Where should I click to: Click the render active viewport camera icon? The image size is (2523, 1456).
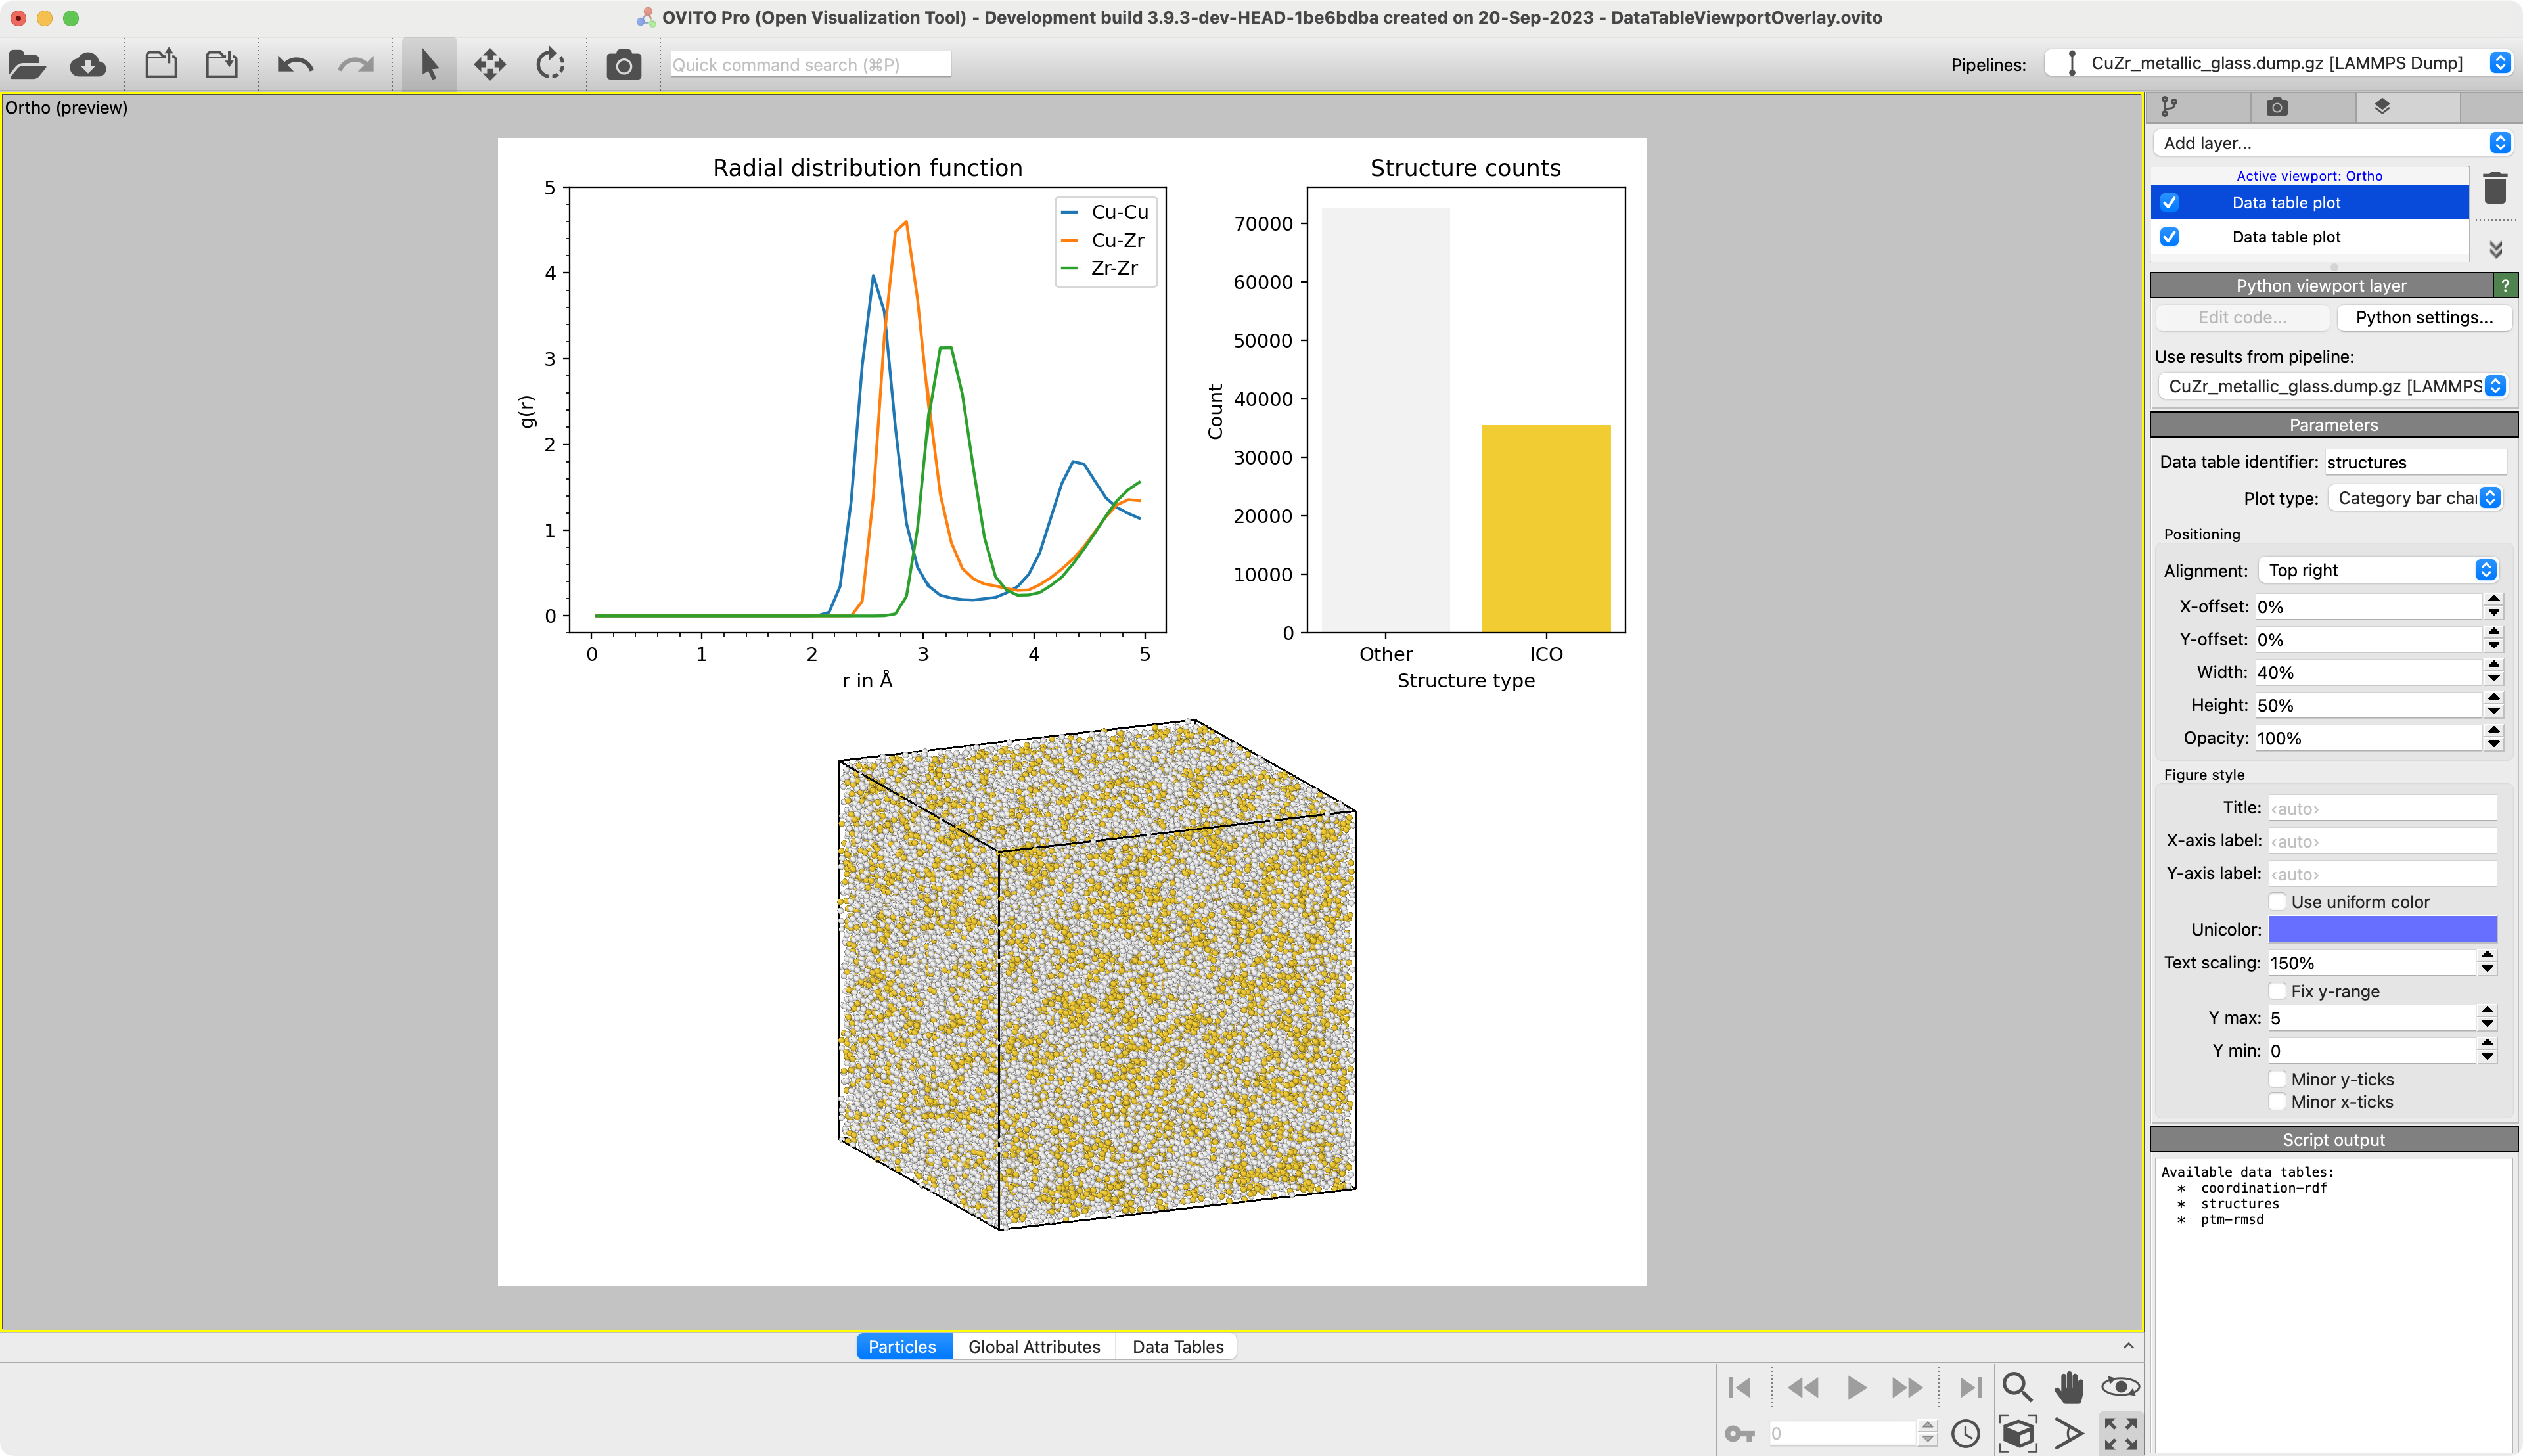tap(624, 65)
